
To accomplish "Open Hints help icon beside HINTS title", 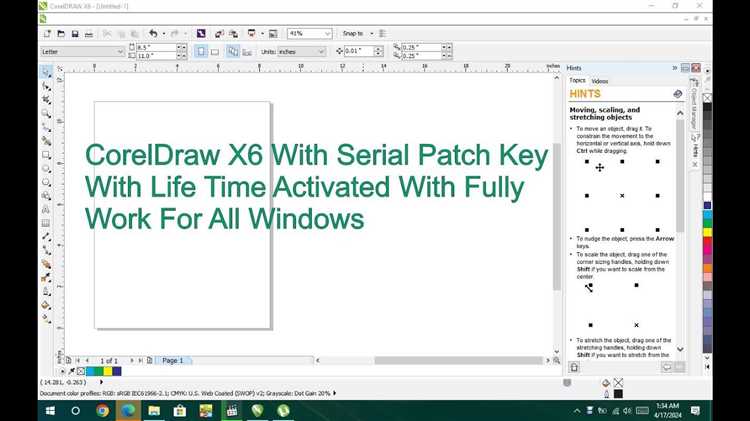I will [x=677, y=94].
